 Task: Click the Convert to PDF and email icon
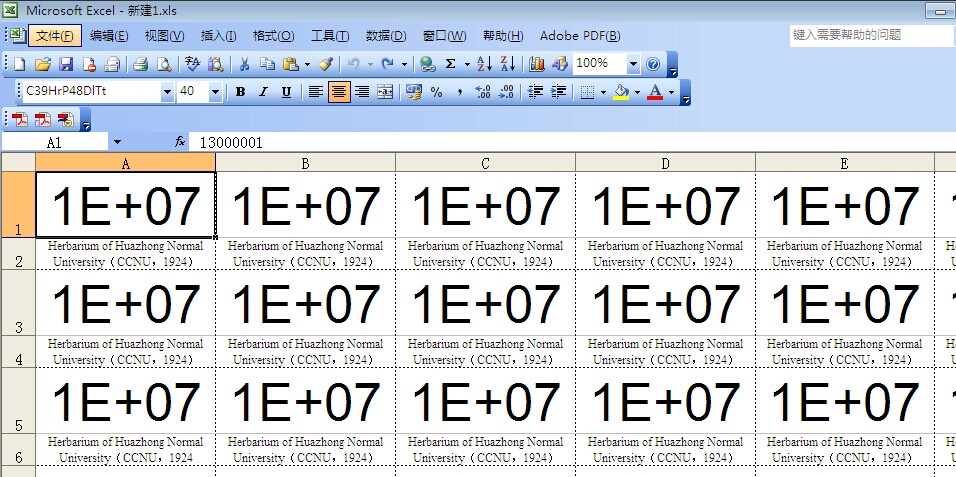[x=43, y=120]
